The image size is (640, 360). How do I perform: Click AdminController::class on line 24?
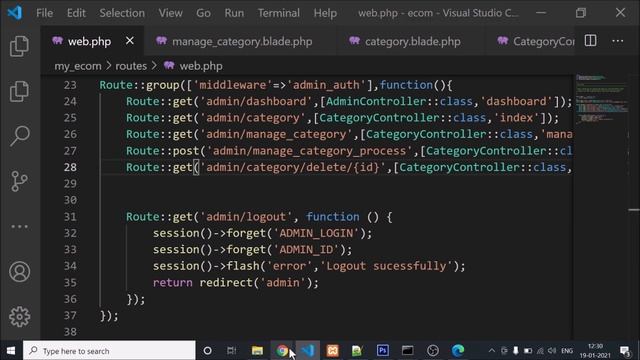click(x=399, y=101)
